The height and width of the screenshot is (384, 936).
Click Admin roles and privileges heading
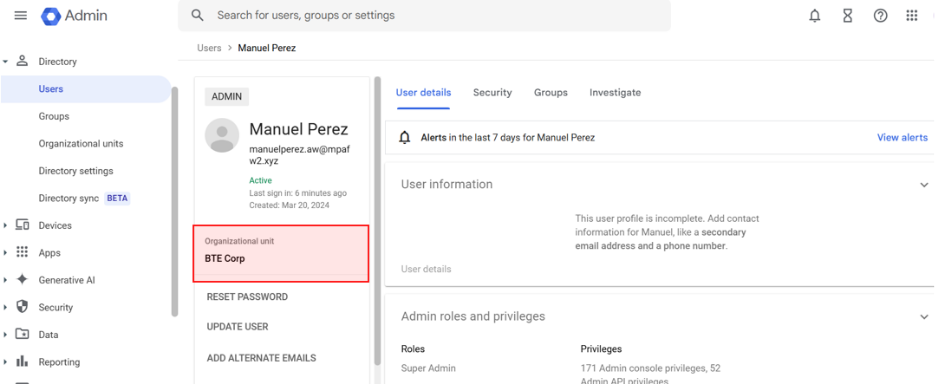tap(473, 317)
